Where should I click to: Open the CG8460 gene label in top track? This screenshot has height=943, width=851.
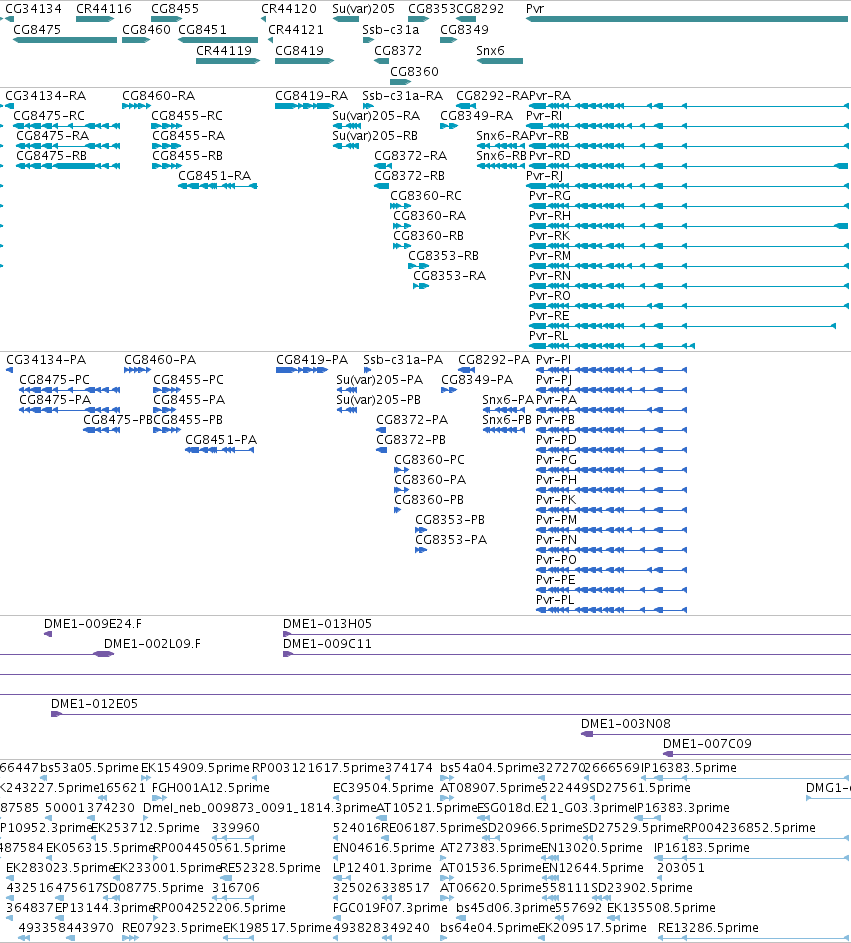(146, 29)
